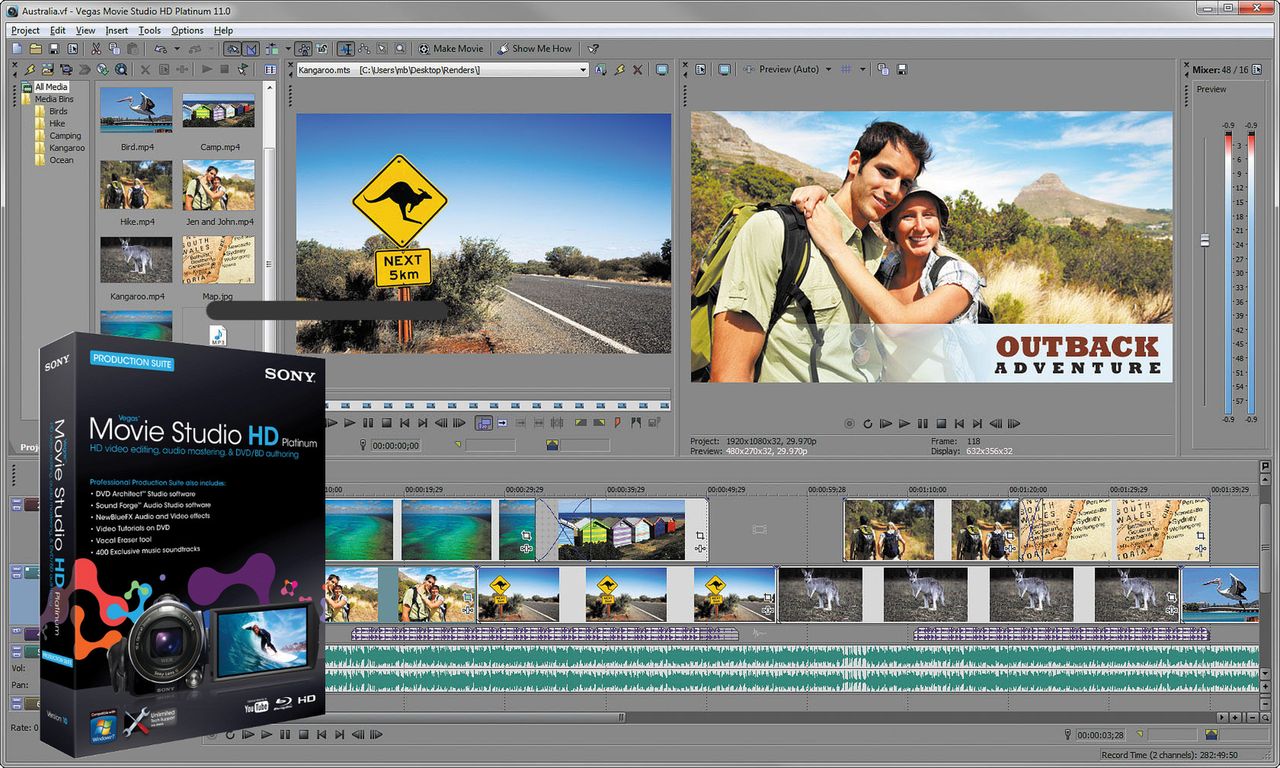Image resolution: width=1280 pixels, height=768 pixels.
Task: Save preview snapshot to file icon
Action: pos(902,70)
